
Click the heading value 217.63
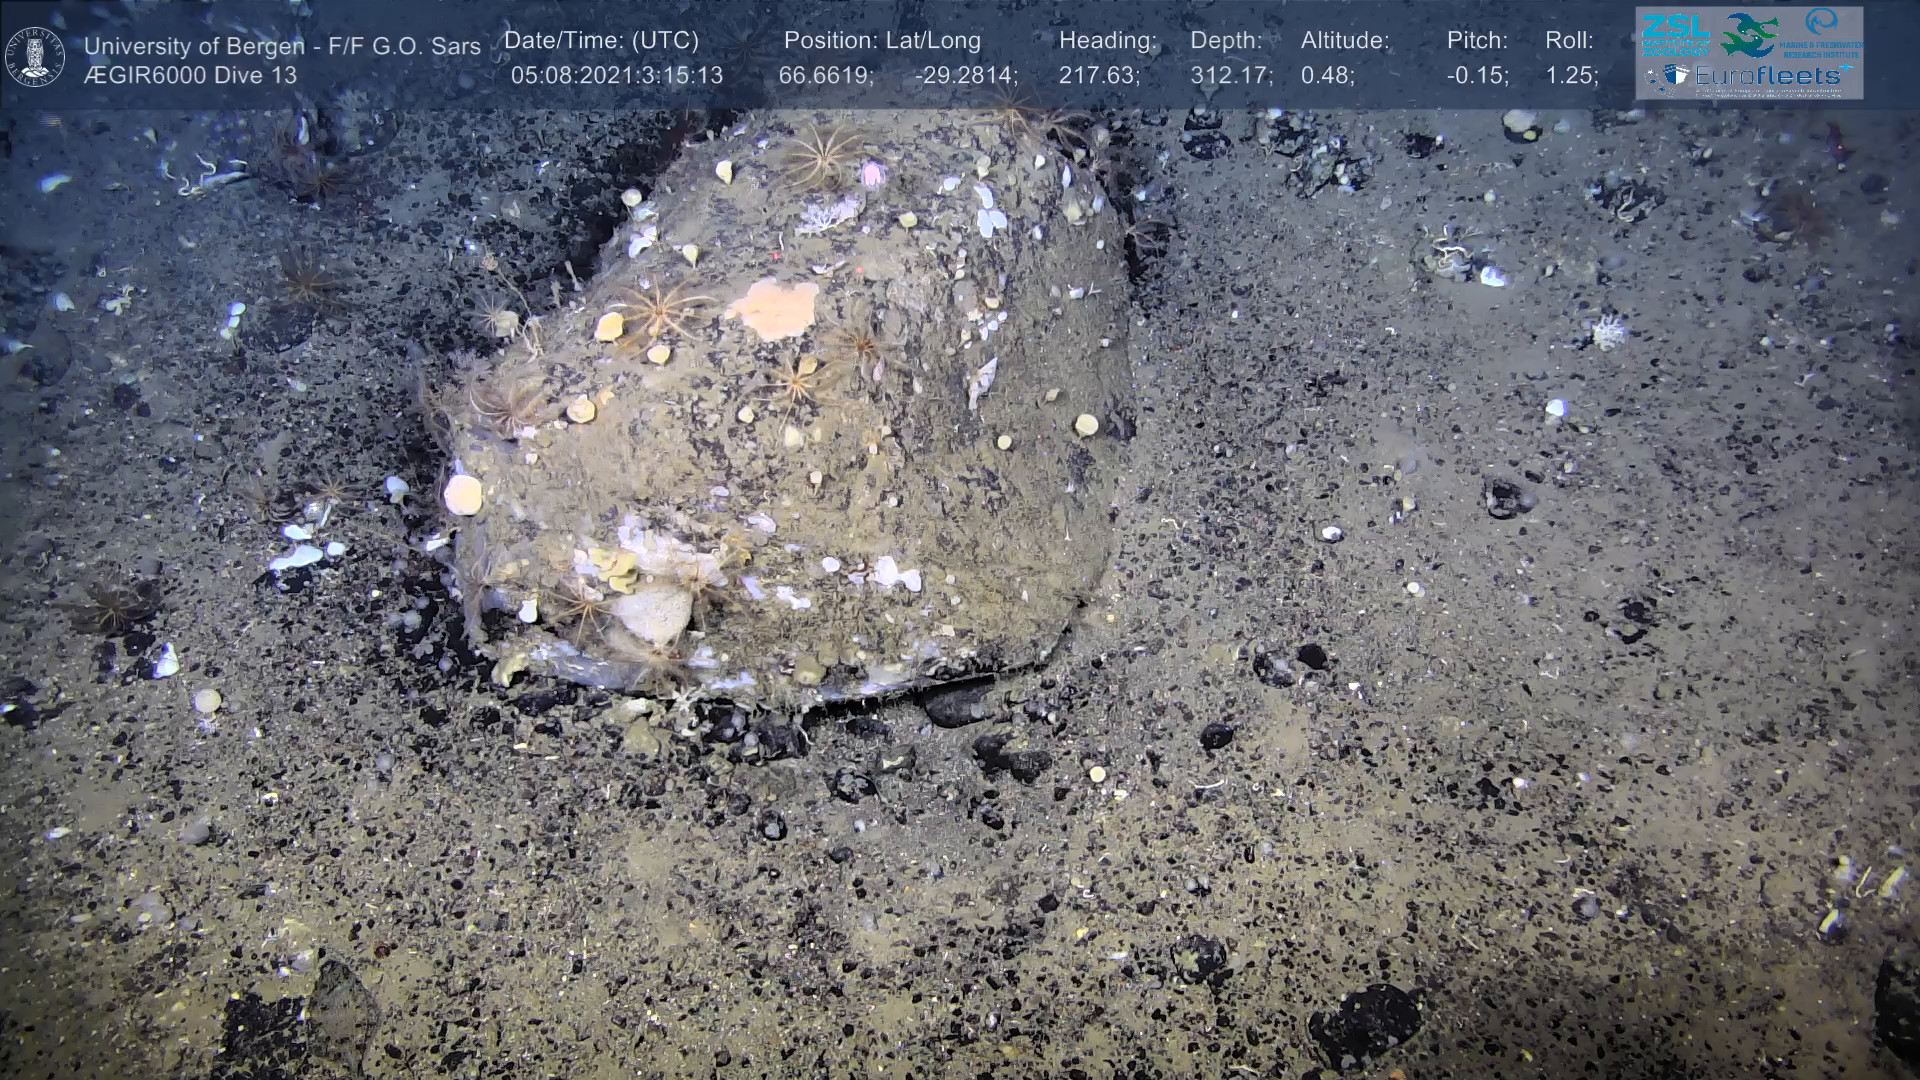tap(1099, 75)
